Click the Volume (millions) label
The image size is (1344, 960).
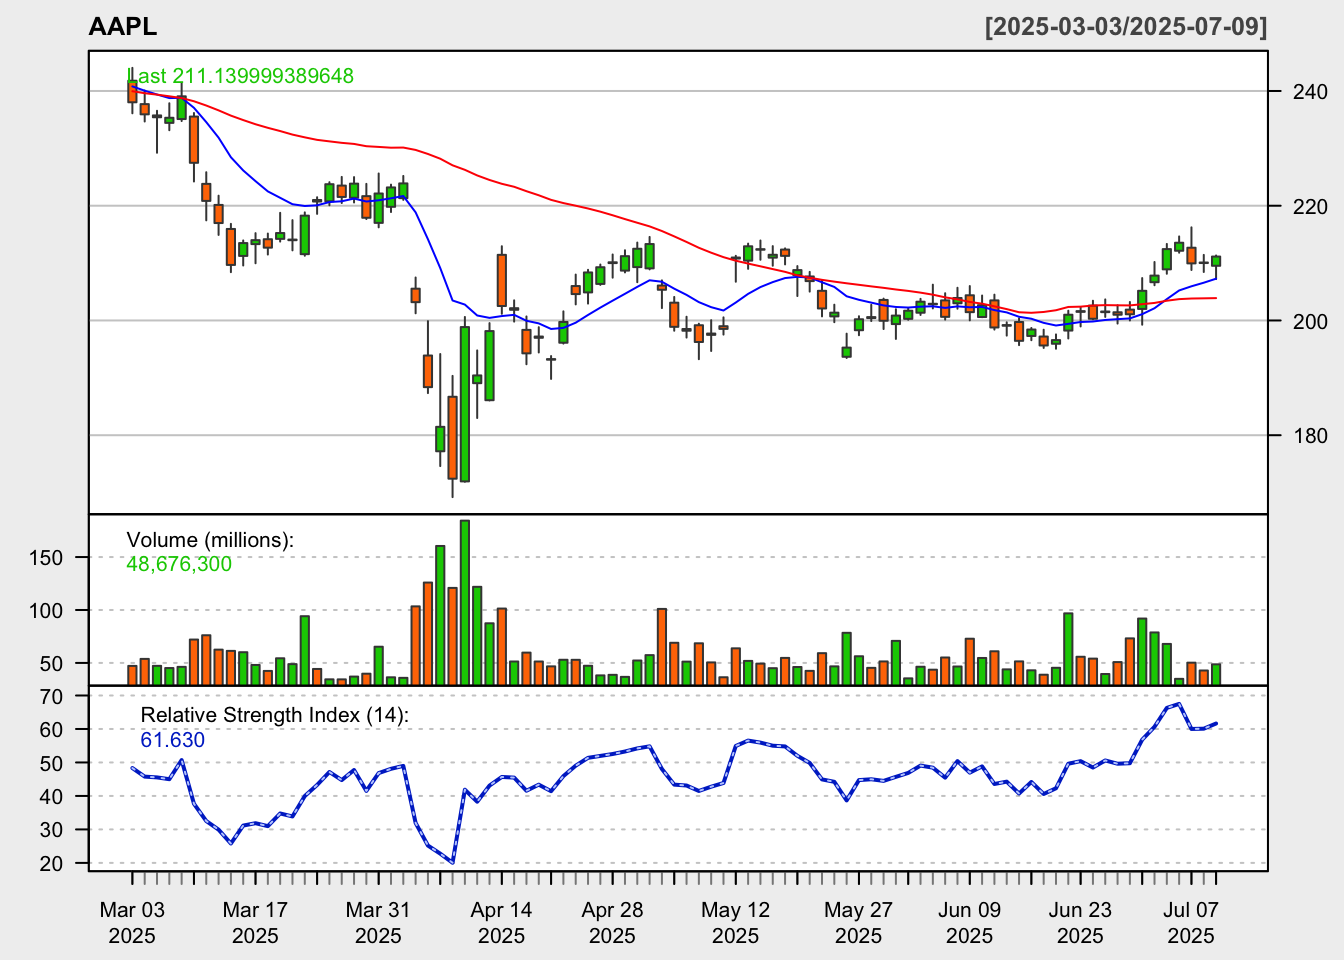point(210,540)
